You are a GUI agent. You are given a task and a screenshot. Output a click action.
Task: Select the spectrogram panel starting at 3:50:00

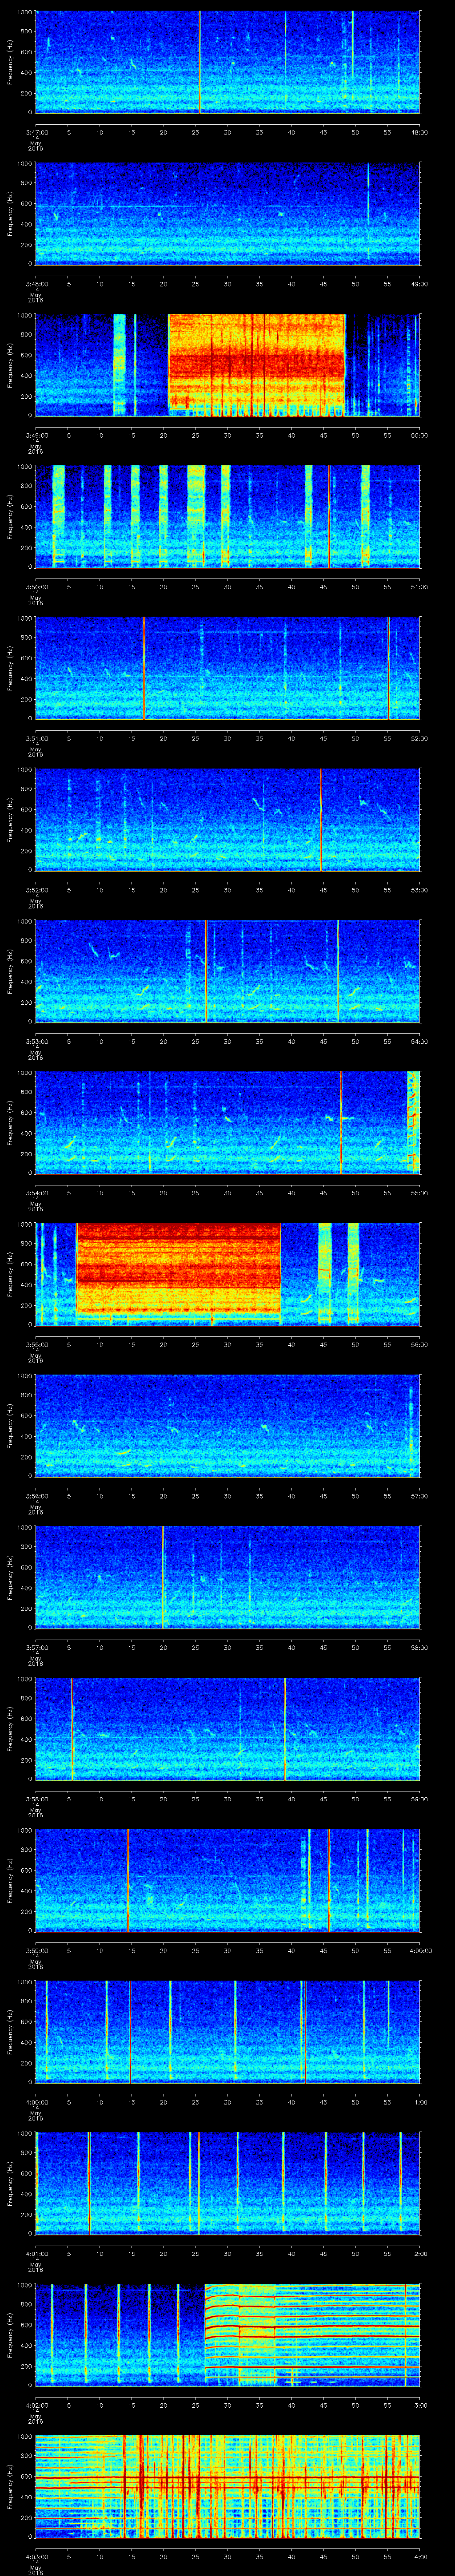click(228, 516)
